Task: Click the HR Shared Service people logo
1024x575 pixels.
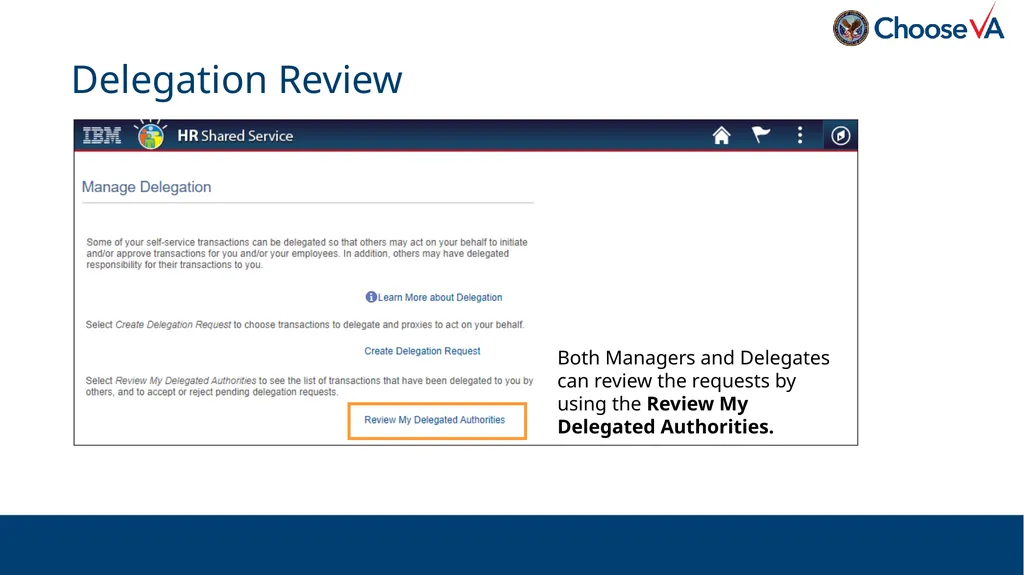Action: pyautogui.click(x=151, y=135)
